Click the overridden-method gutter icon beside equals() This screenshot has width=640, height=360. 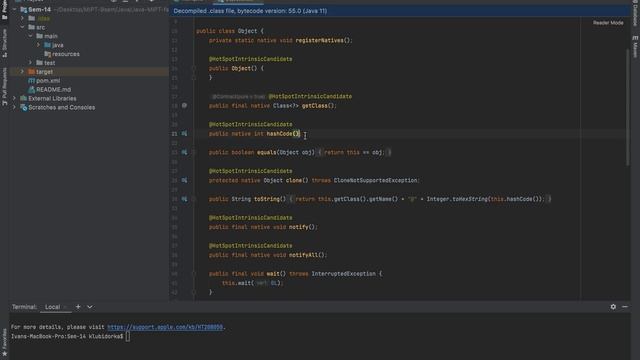[x=184, y=152]
